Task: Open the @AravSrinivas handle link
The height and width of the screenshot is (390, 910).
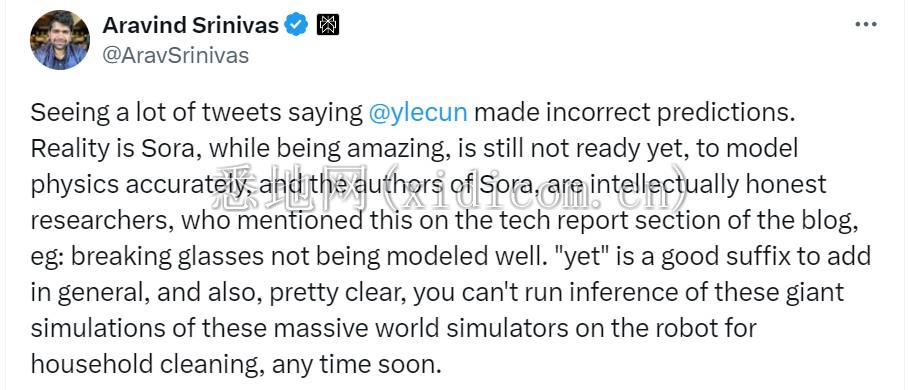Action: [176, 55]
